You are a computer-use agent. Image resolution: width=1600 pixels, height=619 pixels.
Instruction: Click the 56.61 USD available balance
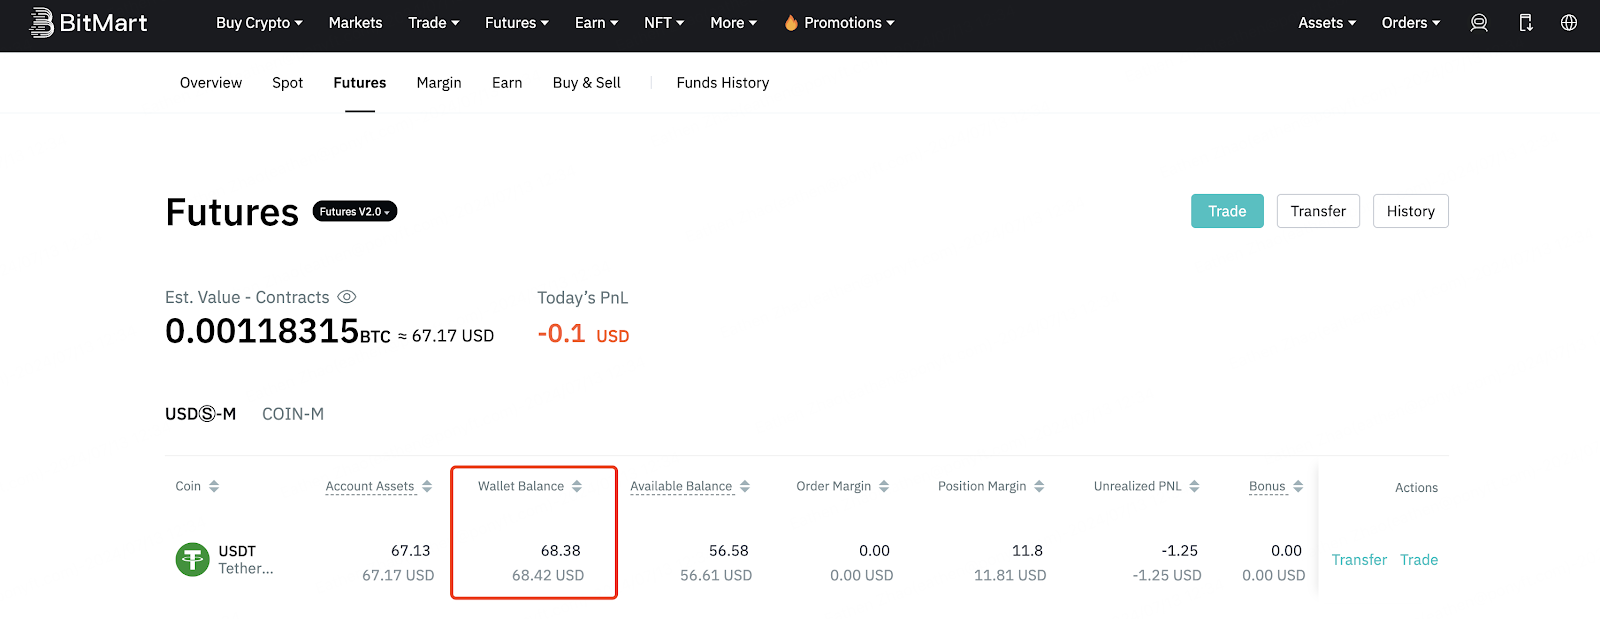(x=716, y=576)
